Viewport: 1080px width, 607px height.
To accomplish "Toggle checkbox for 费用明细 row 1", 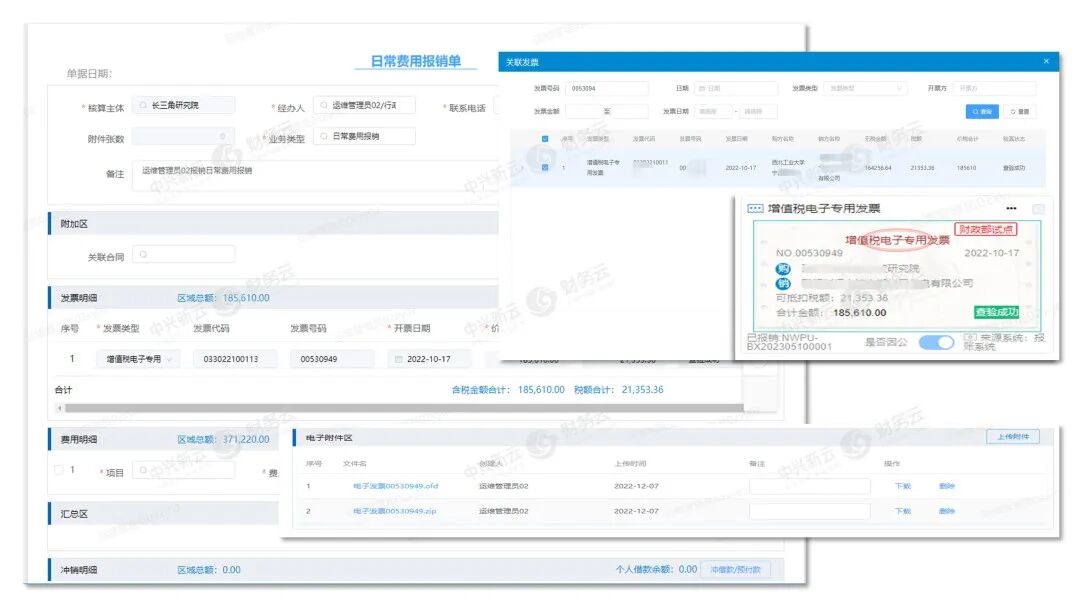I will tap(59, 470).
